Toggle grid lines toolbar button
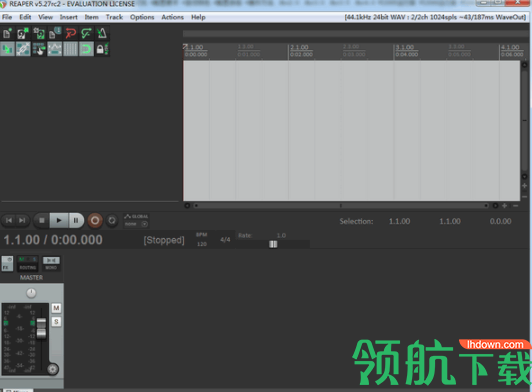The width and height of the screenshot is (532, 392). [x=71, y=49]
